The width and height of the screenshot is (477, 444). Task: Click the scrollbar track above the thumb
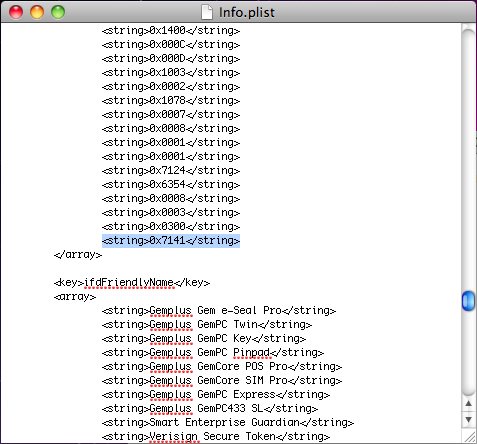click(468, 160)
